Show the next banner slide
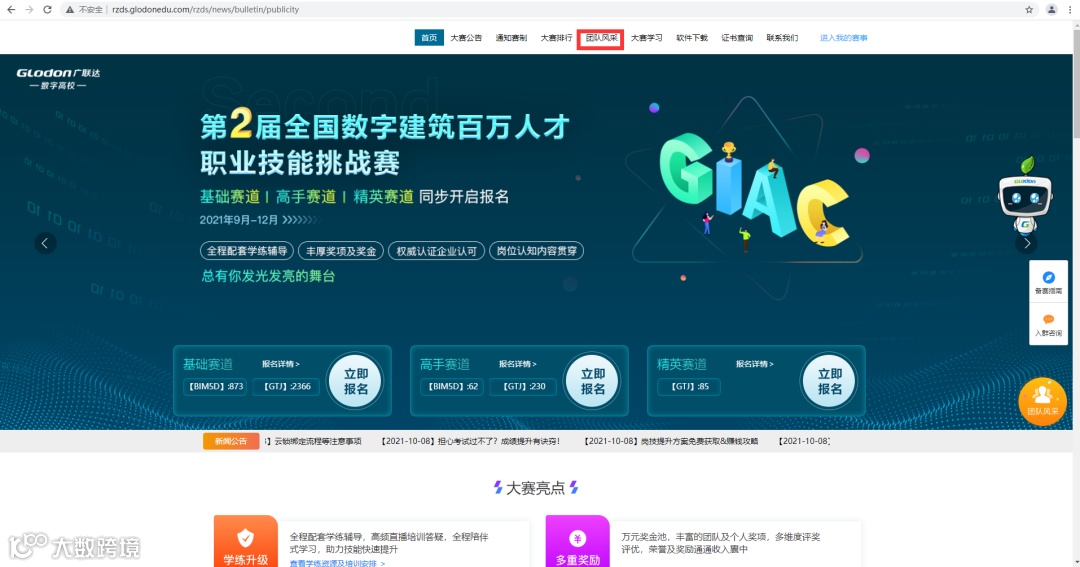Viewport: 1080px width, 567px height. tap(1026, 243)
